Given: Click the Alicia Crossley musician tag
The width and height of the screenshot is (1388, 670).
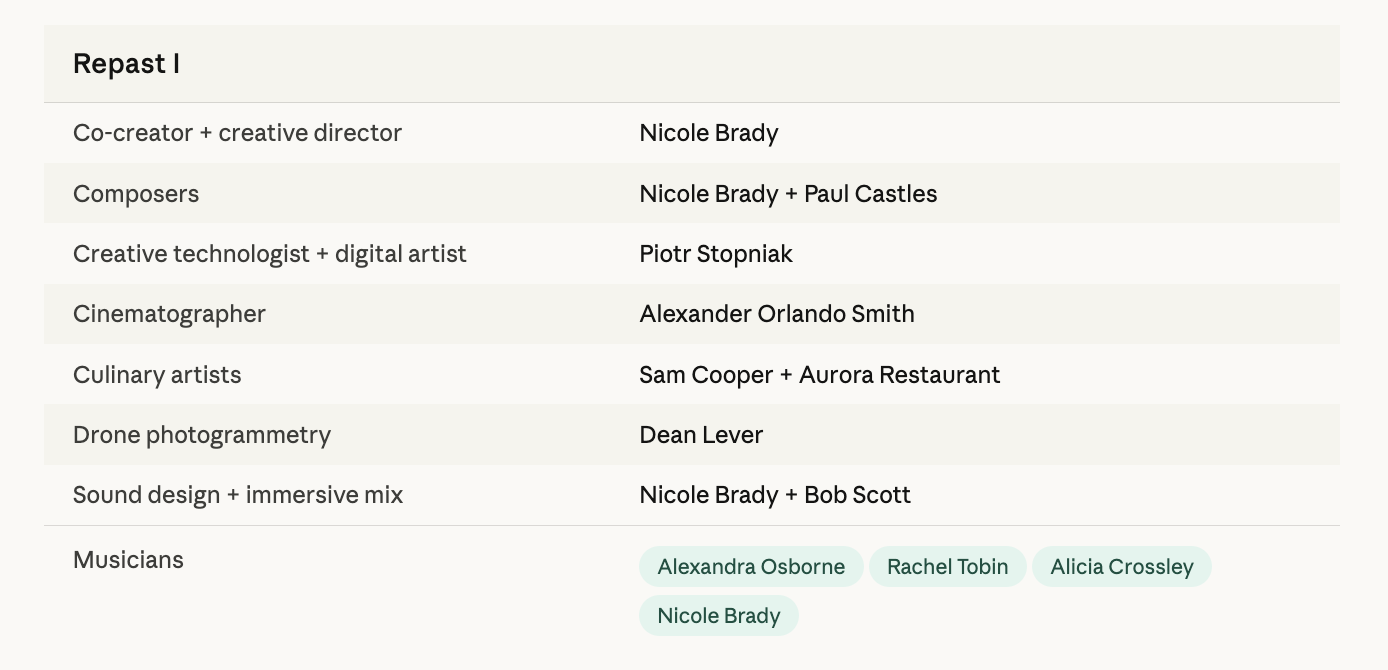Looking at the screenshot, I should [1121, 567].
